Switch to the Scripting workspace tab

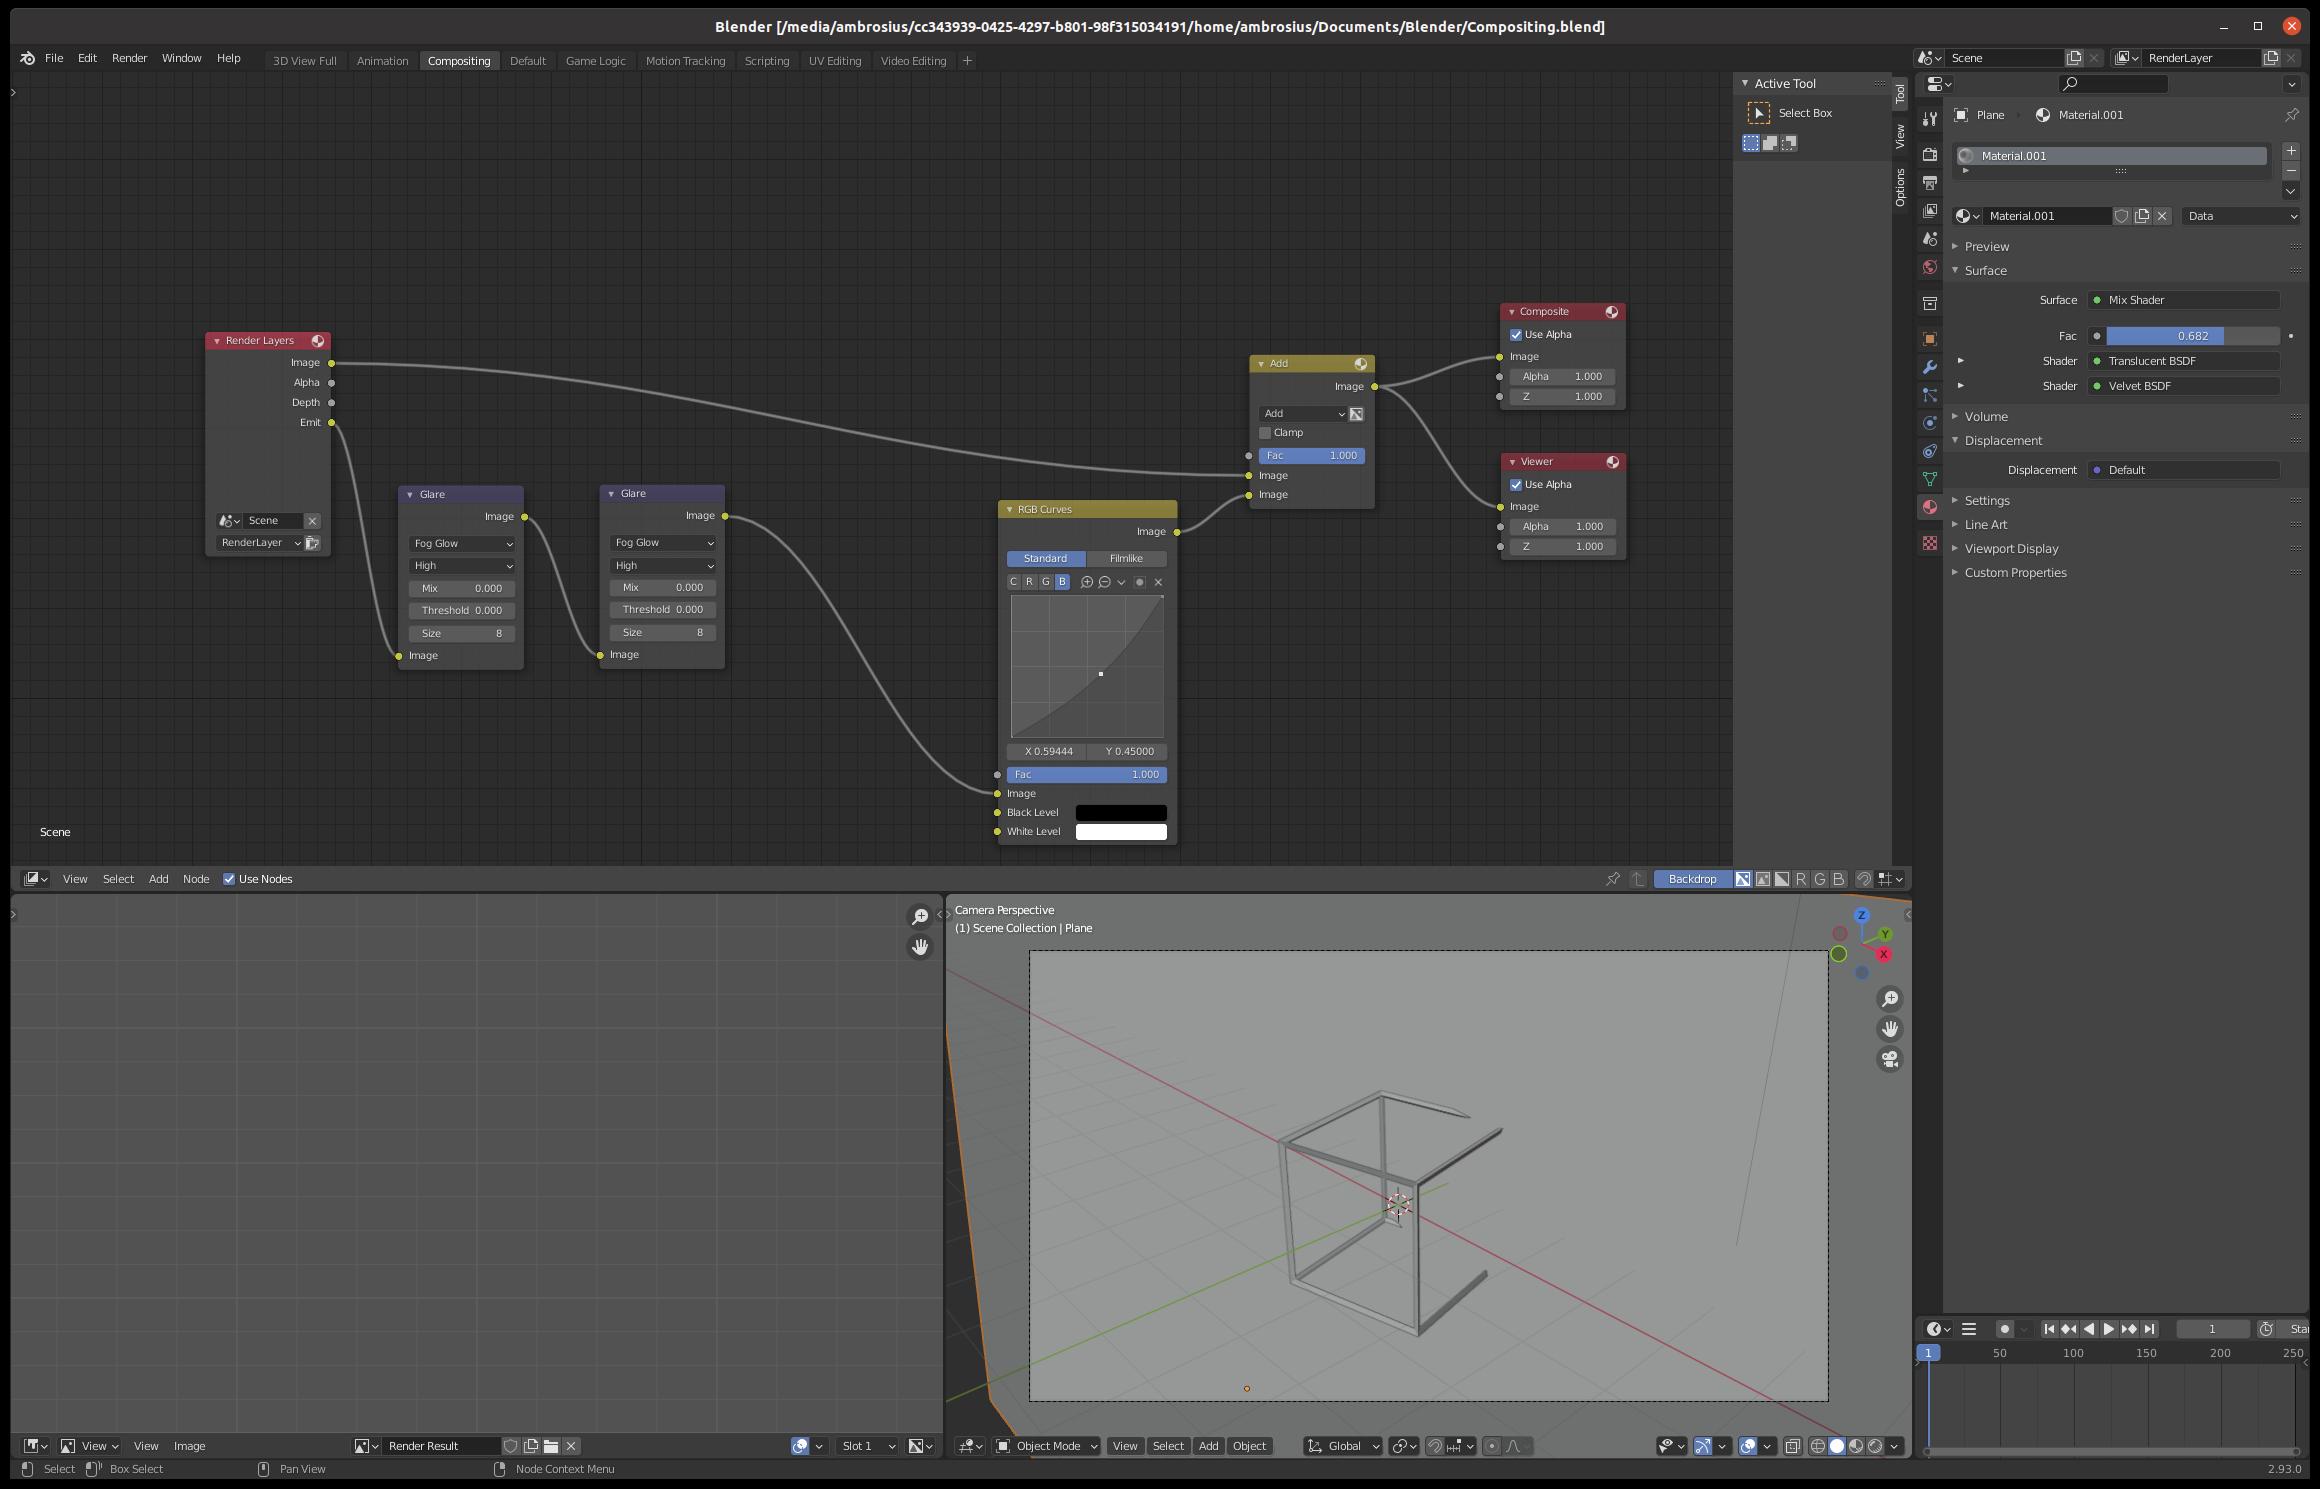pyautogui.click(x=766, y=61)
